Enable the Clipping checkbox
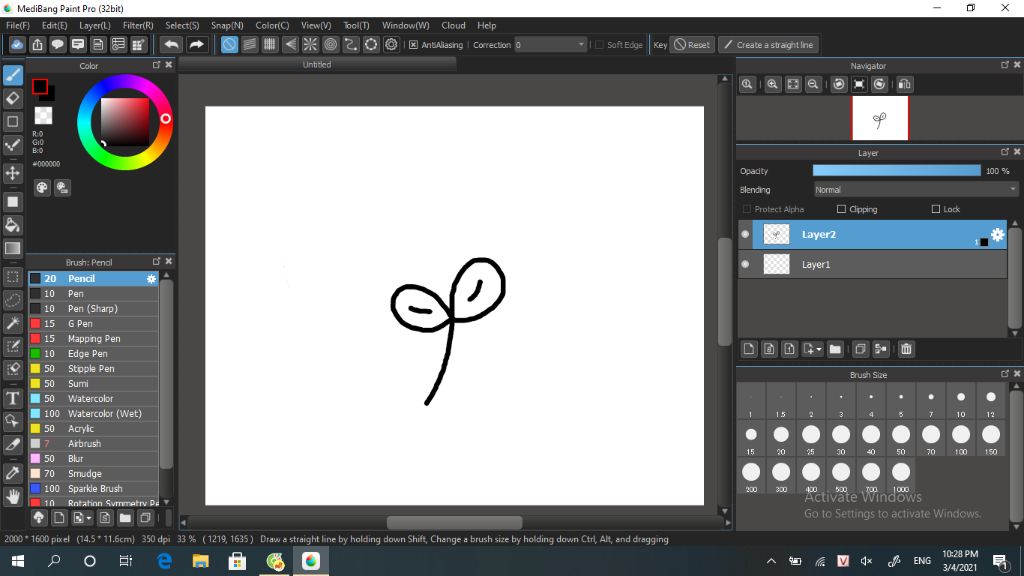1024x576 pixels. [x=841, y=209]
